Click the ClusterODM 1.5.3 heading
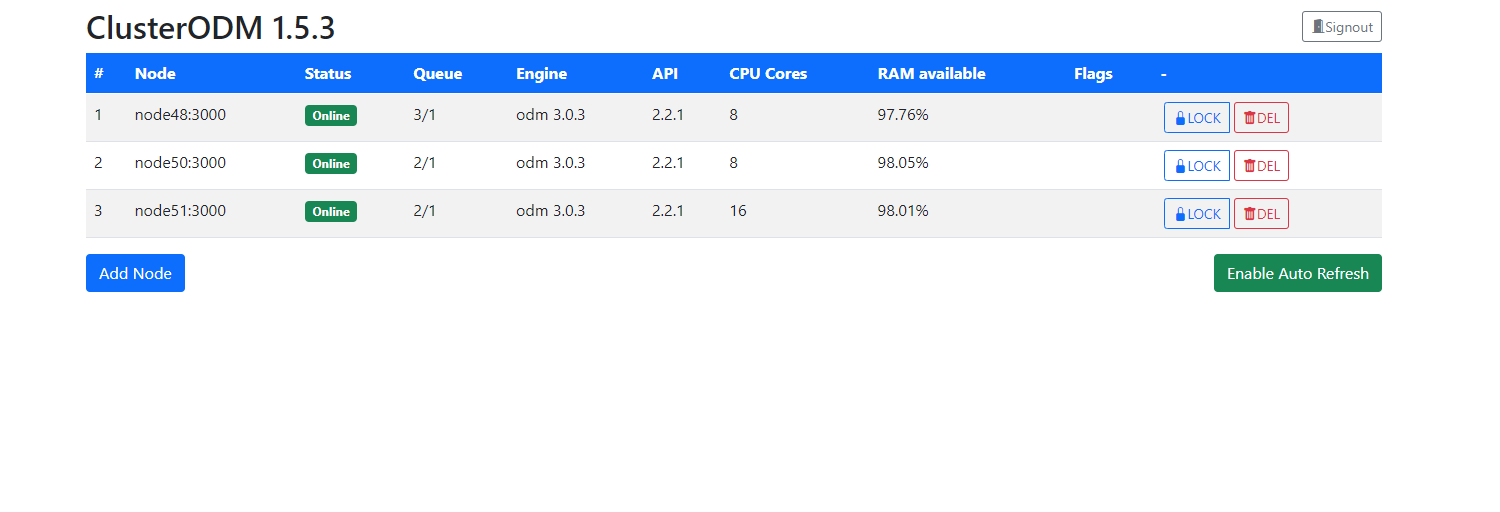This screenshot has height=512, width=1500. pyautogui.click(x=211, y=28)
